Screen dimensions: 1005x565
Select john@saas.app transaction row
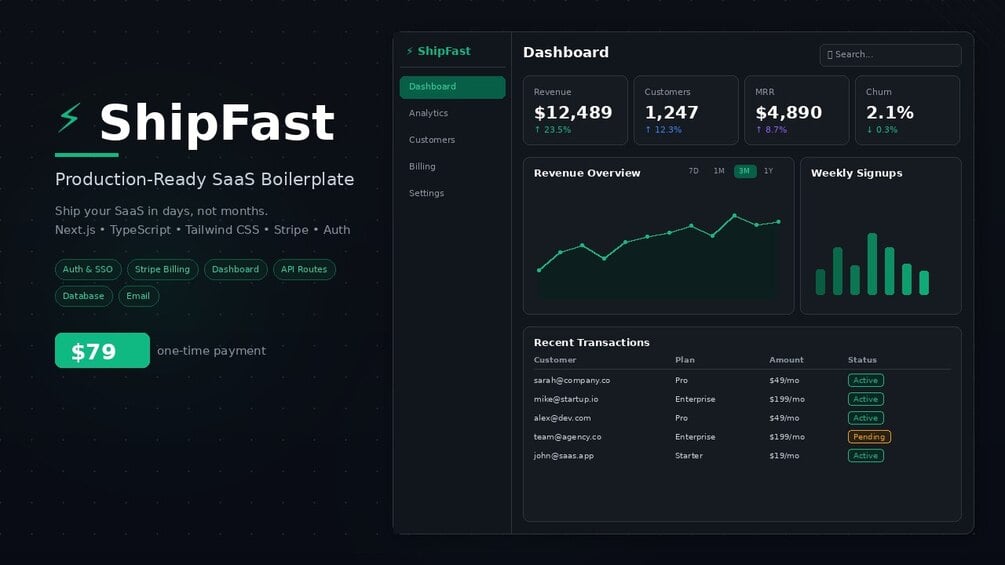[x=742, y=456]
